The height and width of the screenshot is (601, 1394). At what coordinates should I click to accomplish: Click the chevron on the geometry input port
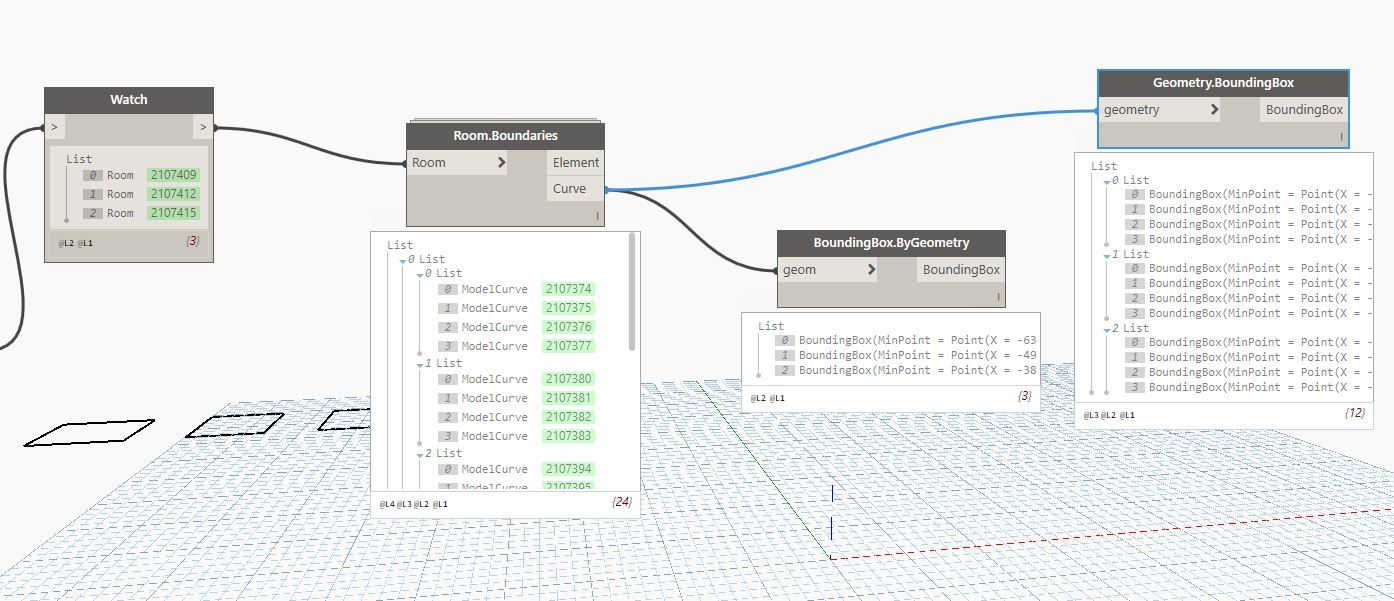(x=1214, y=109)
